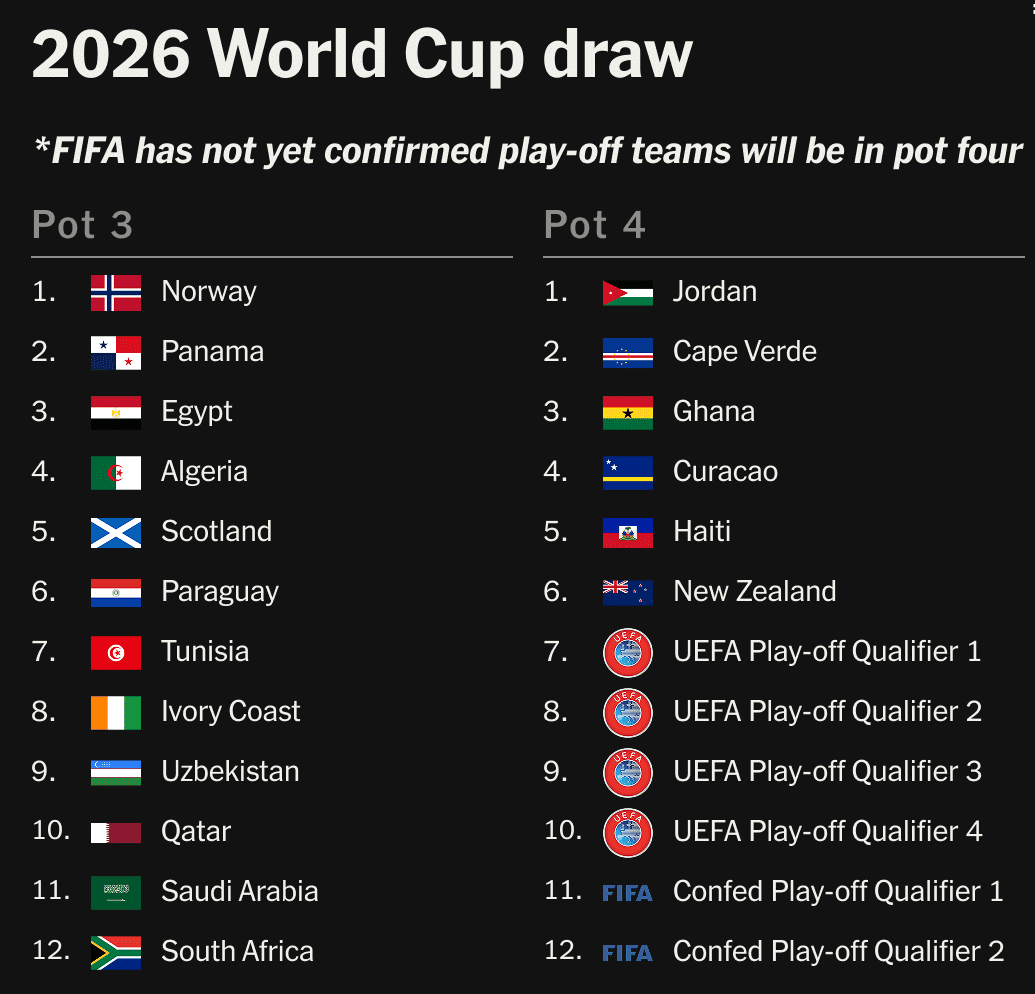The width and height of the screenshot is (1035, 994).
Task: Select the Uzbekistan team name
Action: pyautogui.click(x=230, y=771)
